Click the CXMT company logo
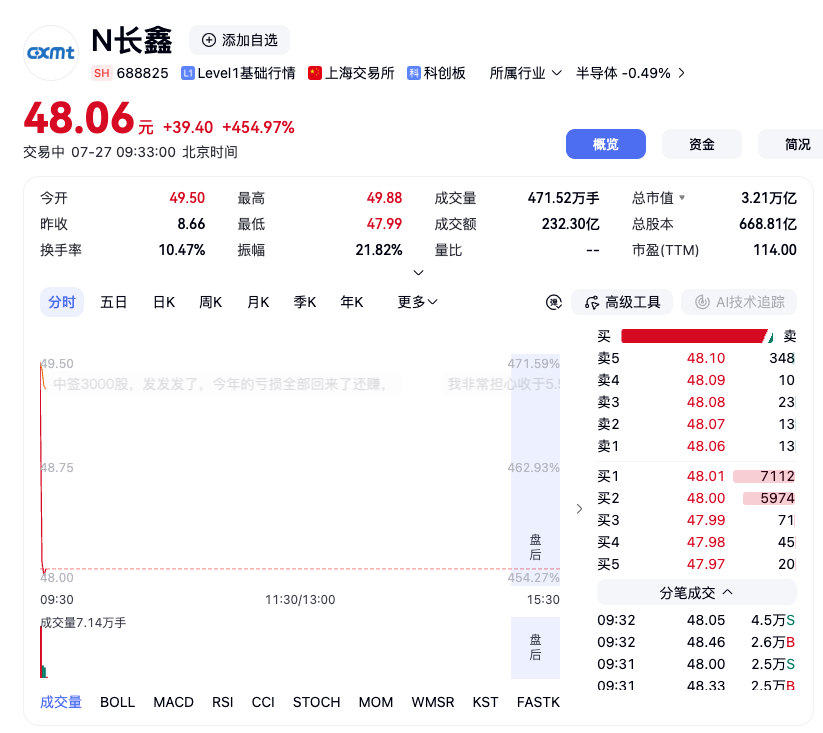Viewport: 823px width, 733px height. (51, 52)
